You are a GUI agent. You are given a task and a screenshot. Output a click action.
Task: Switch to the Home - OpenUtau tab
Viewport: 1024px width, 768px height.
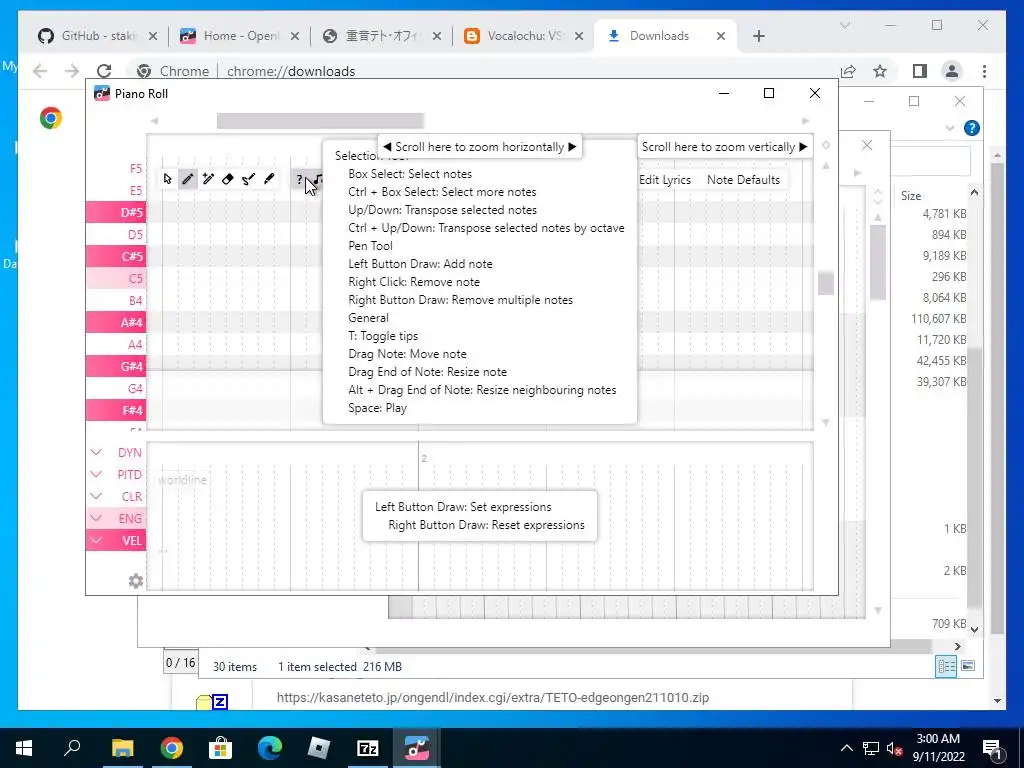coord(240,36)
